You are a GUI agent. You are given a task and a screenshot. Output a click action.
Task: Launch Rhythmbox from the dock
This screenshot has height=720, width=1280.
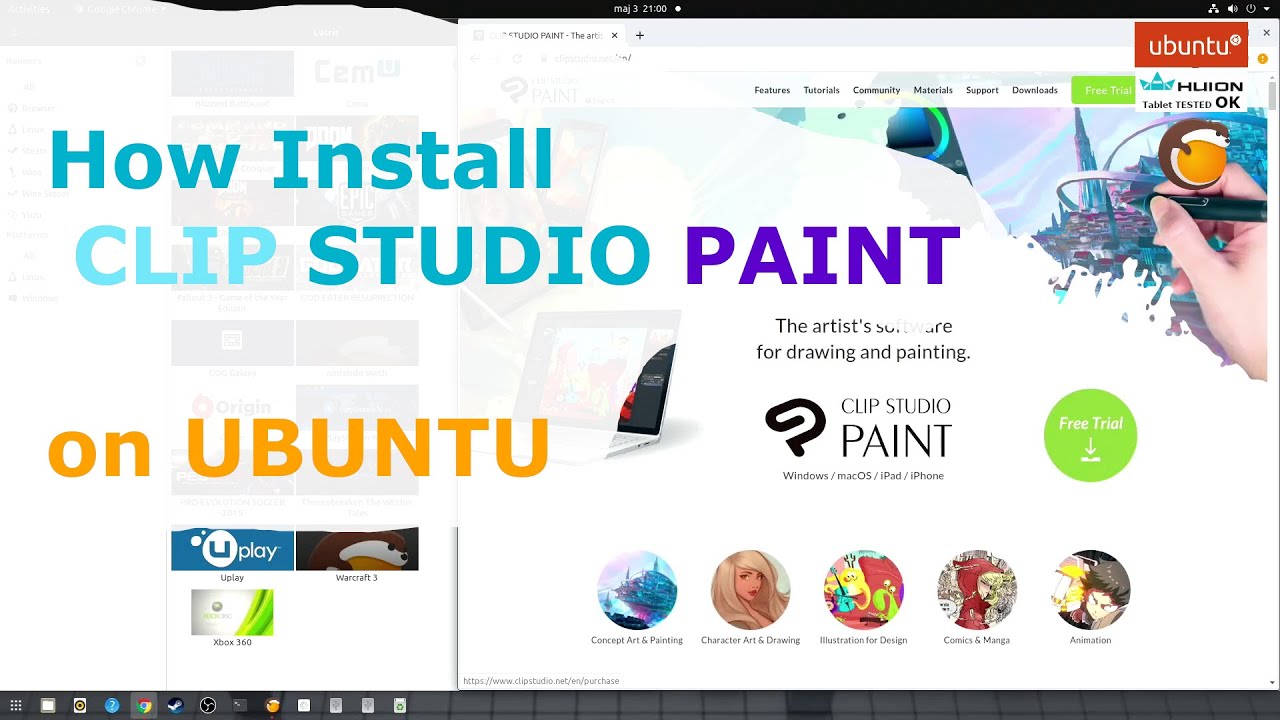pyautogui.click(x=80, y=706)
